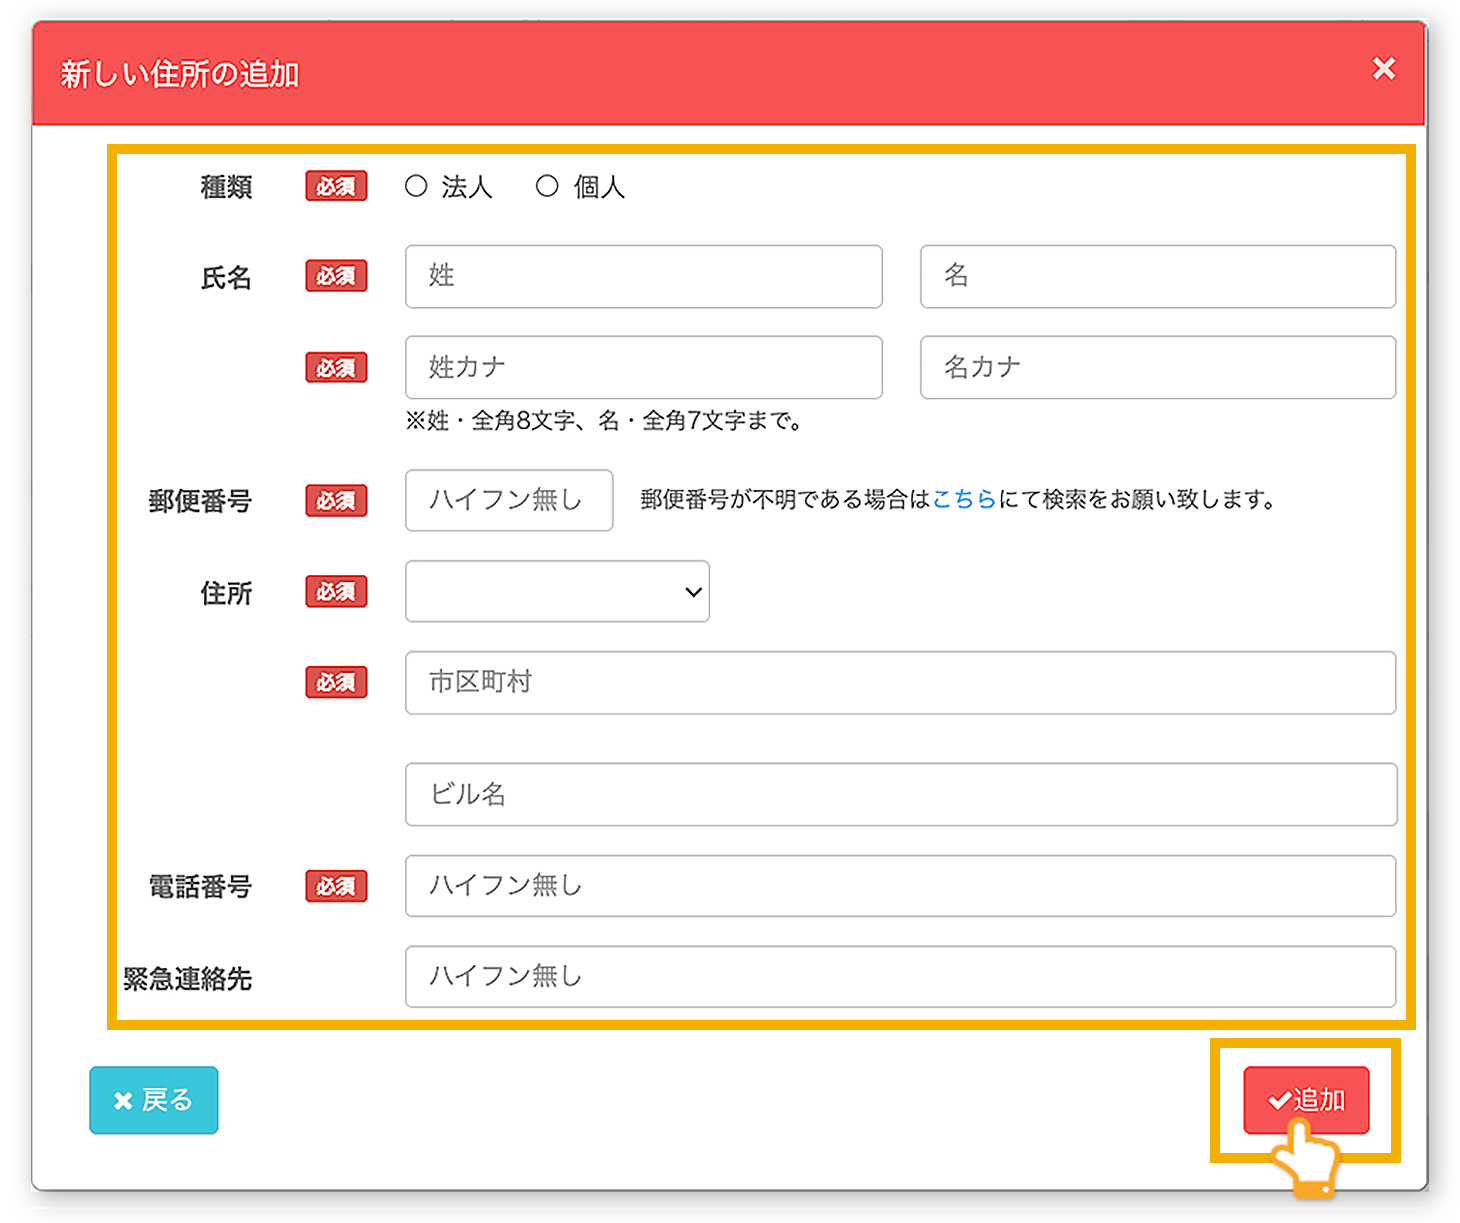Click the 姓カナ field
This screenshot has height=1223, width=1460.
click(x=643, y=367)
